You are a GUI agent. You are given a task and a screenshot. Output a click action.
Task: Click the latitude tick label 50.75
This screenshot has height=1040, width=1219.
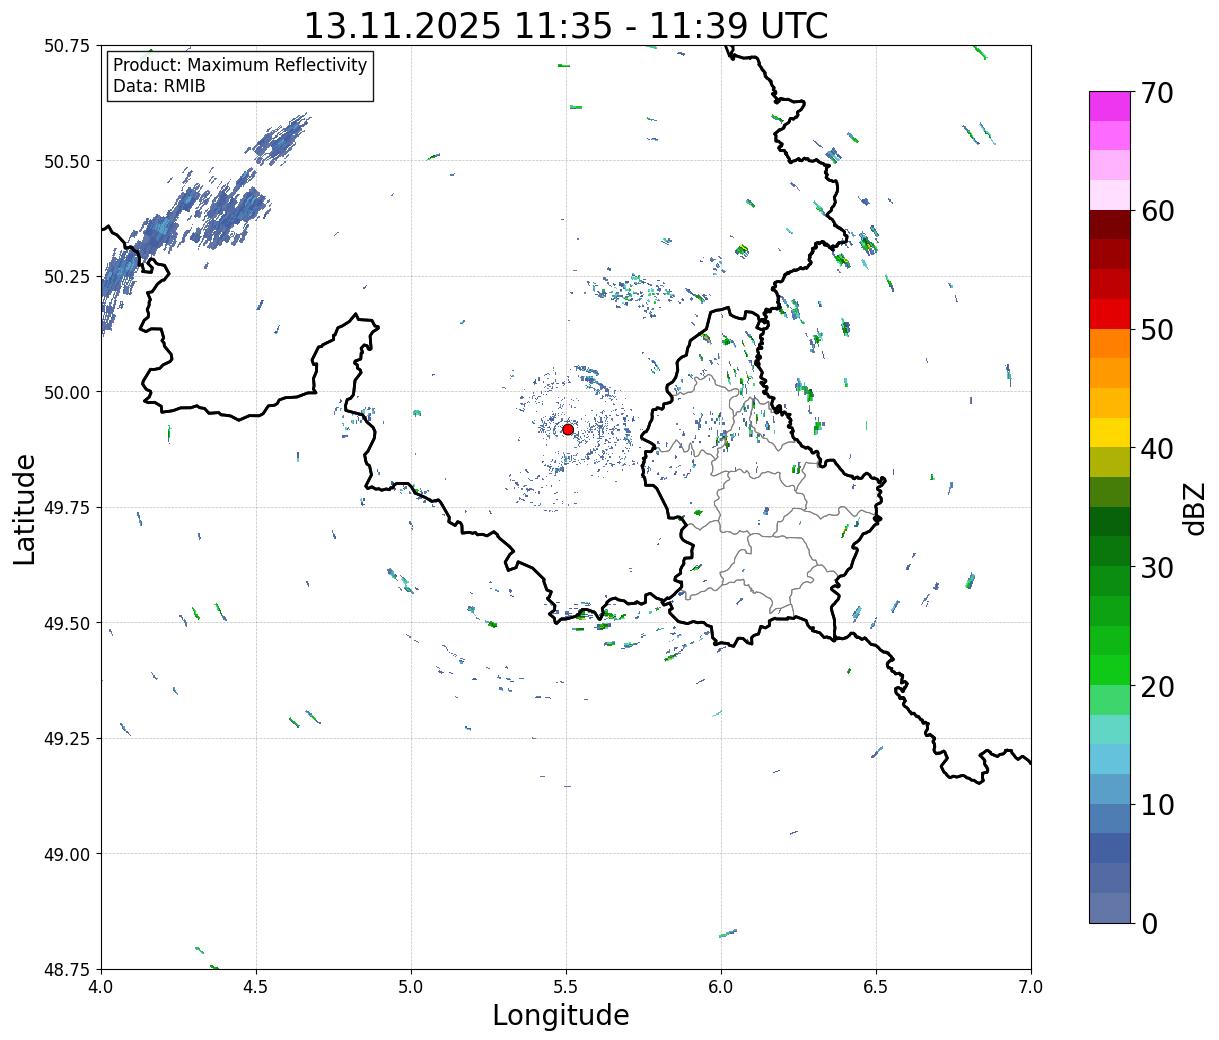click(x=67, y=46)
